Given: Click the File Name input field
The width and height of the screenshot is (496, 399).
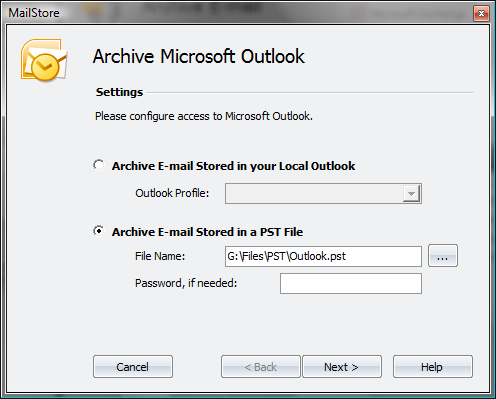Looking at the screenshot, I should coord(323,256).
